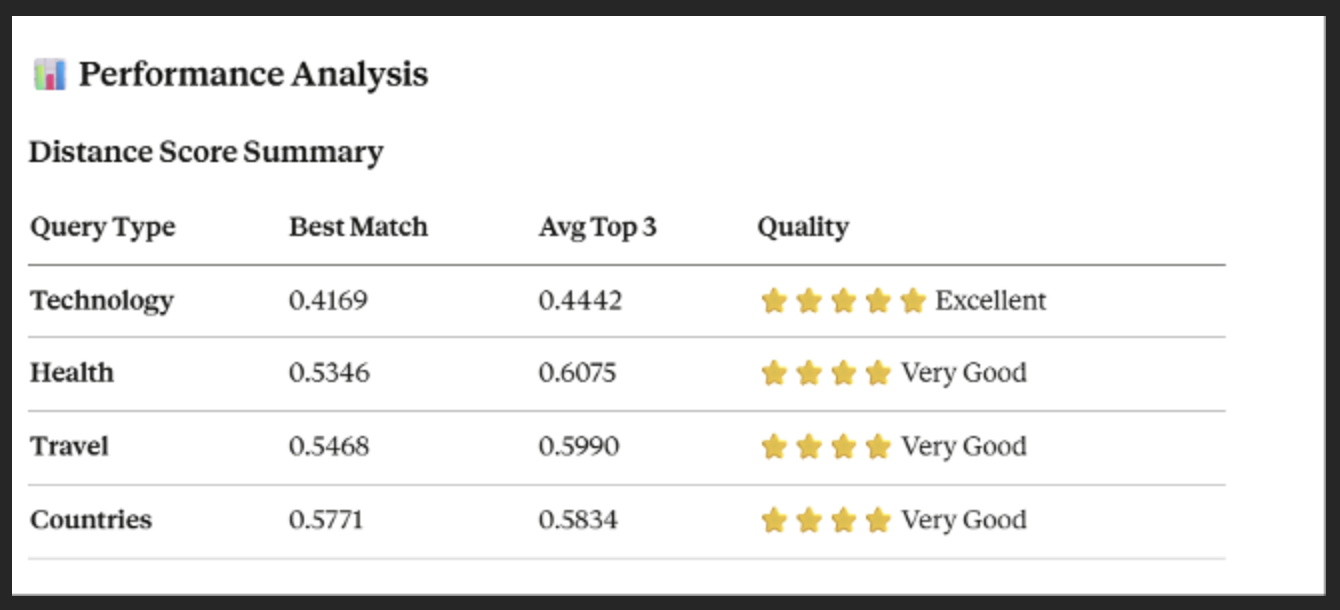Image resolution: width=1340 pixels, height=610 pixels.
Task: Select the Performance Analysis heading text
Action: pyautogui.click(x=253, y=75)
